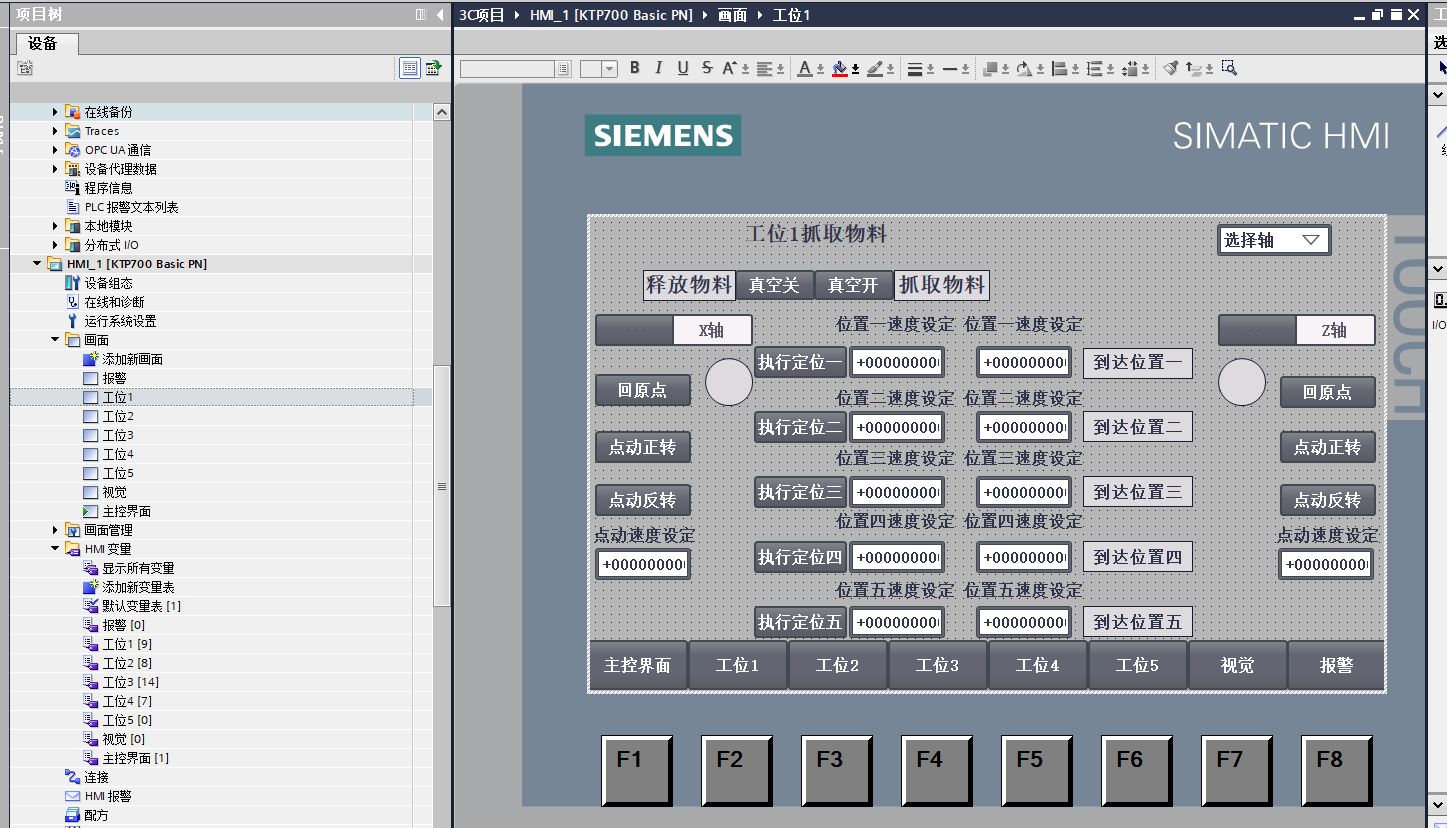Expand the 在线备份 tree node

[x=56, y=112]
